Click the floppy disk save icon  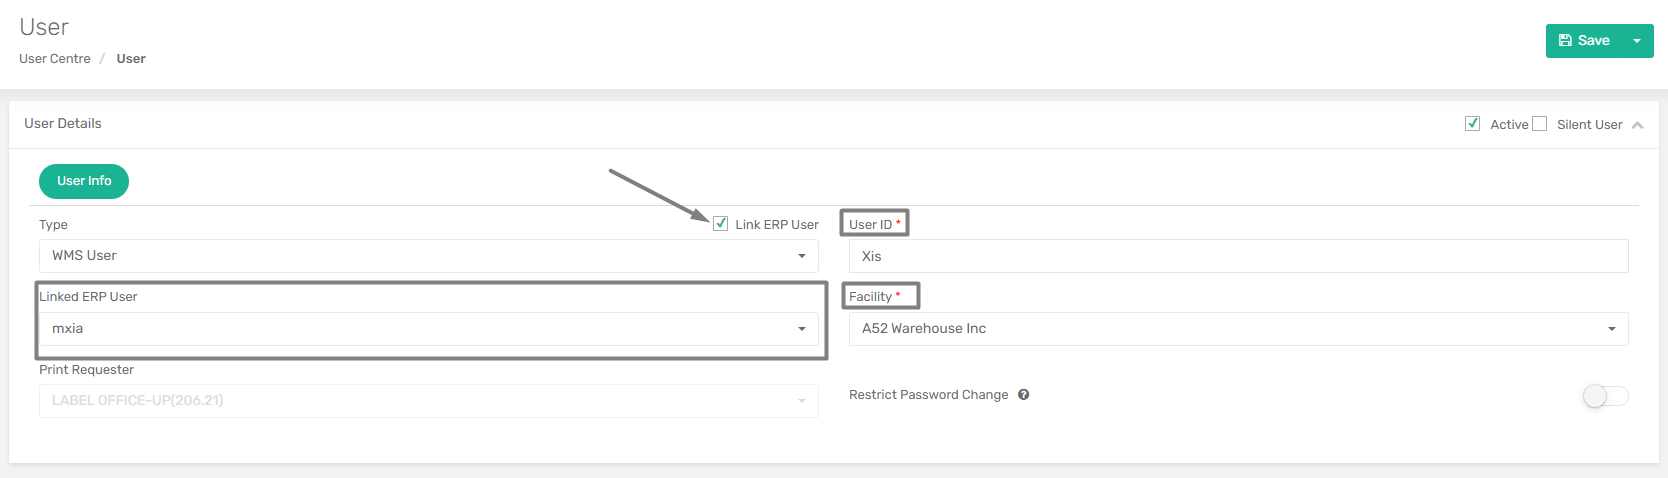pyautogui.click(x=1565, y=41)
